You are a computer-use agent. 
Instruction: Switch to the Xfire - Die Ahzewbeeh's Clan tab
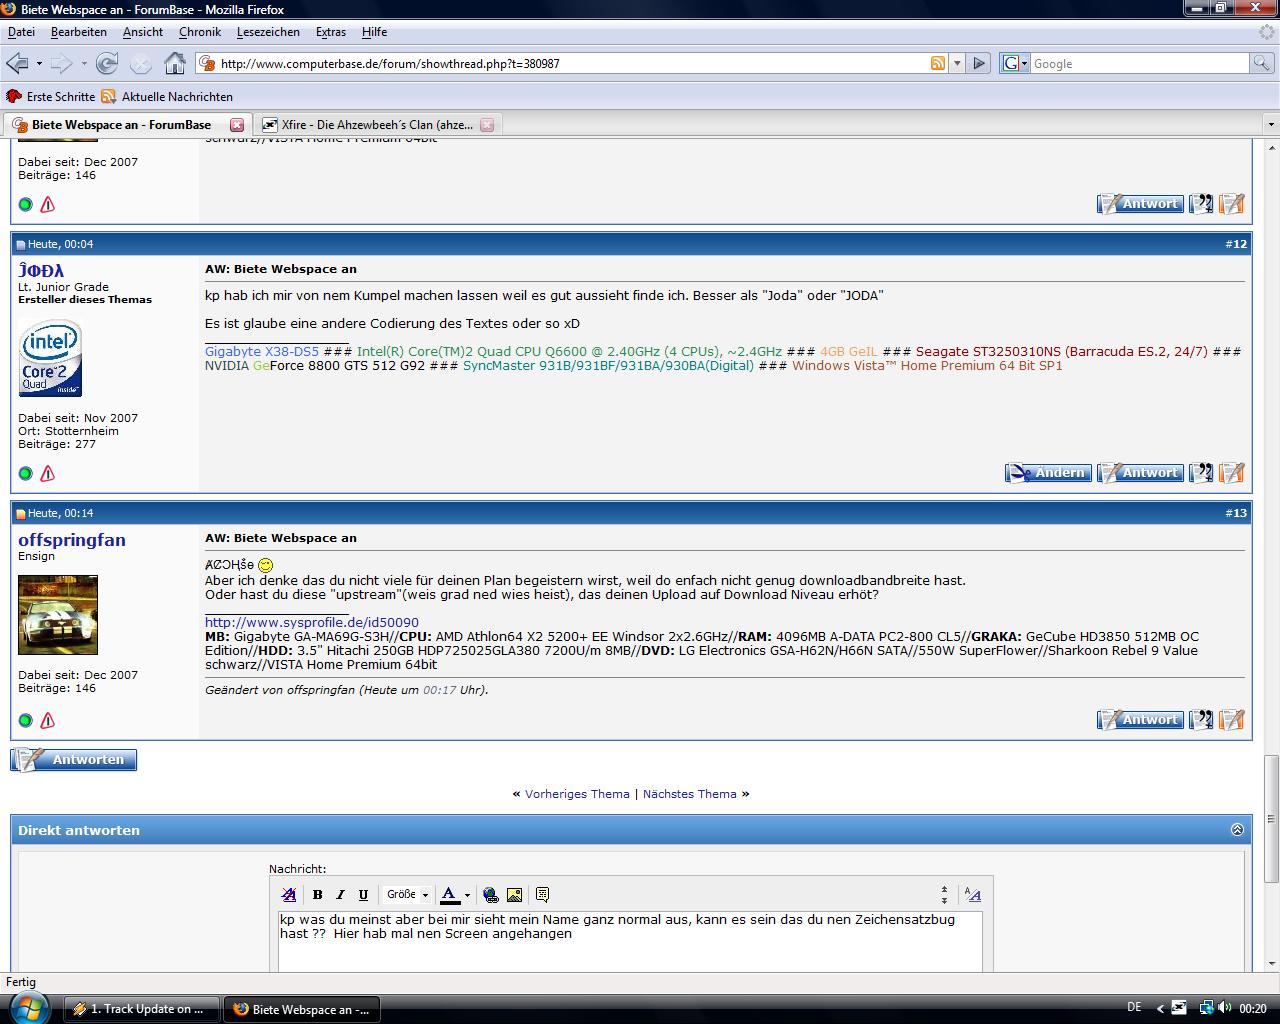[x=377, y=125]
